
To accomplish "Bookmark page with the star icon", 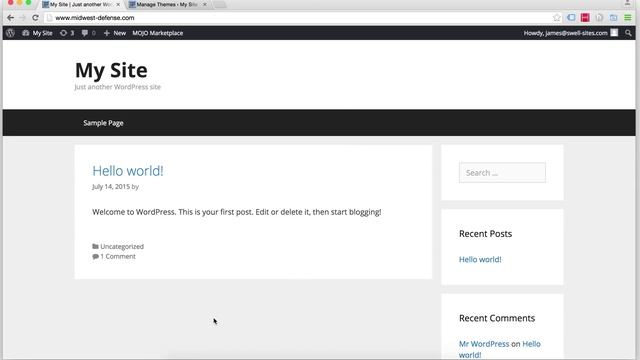I will pos(557,18).
